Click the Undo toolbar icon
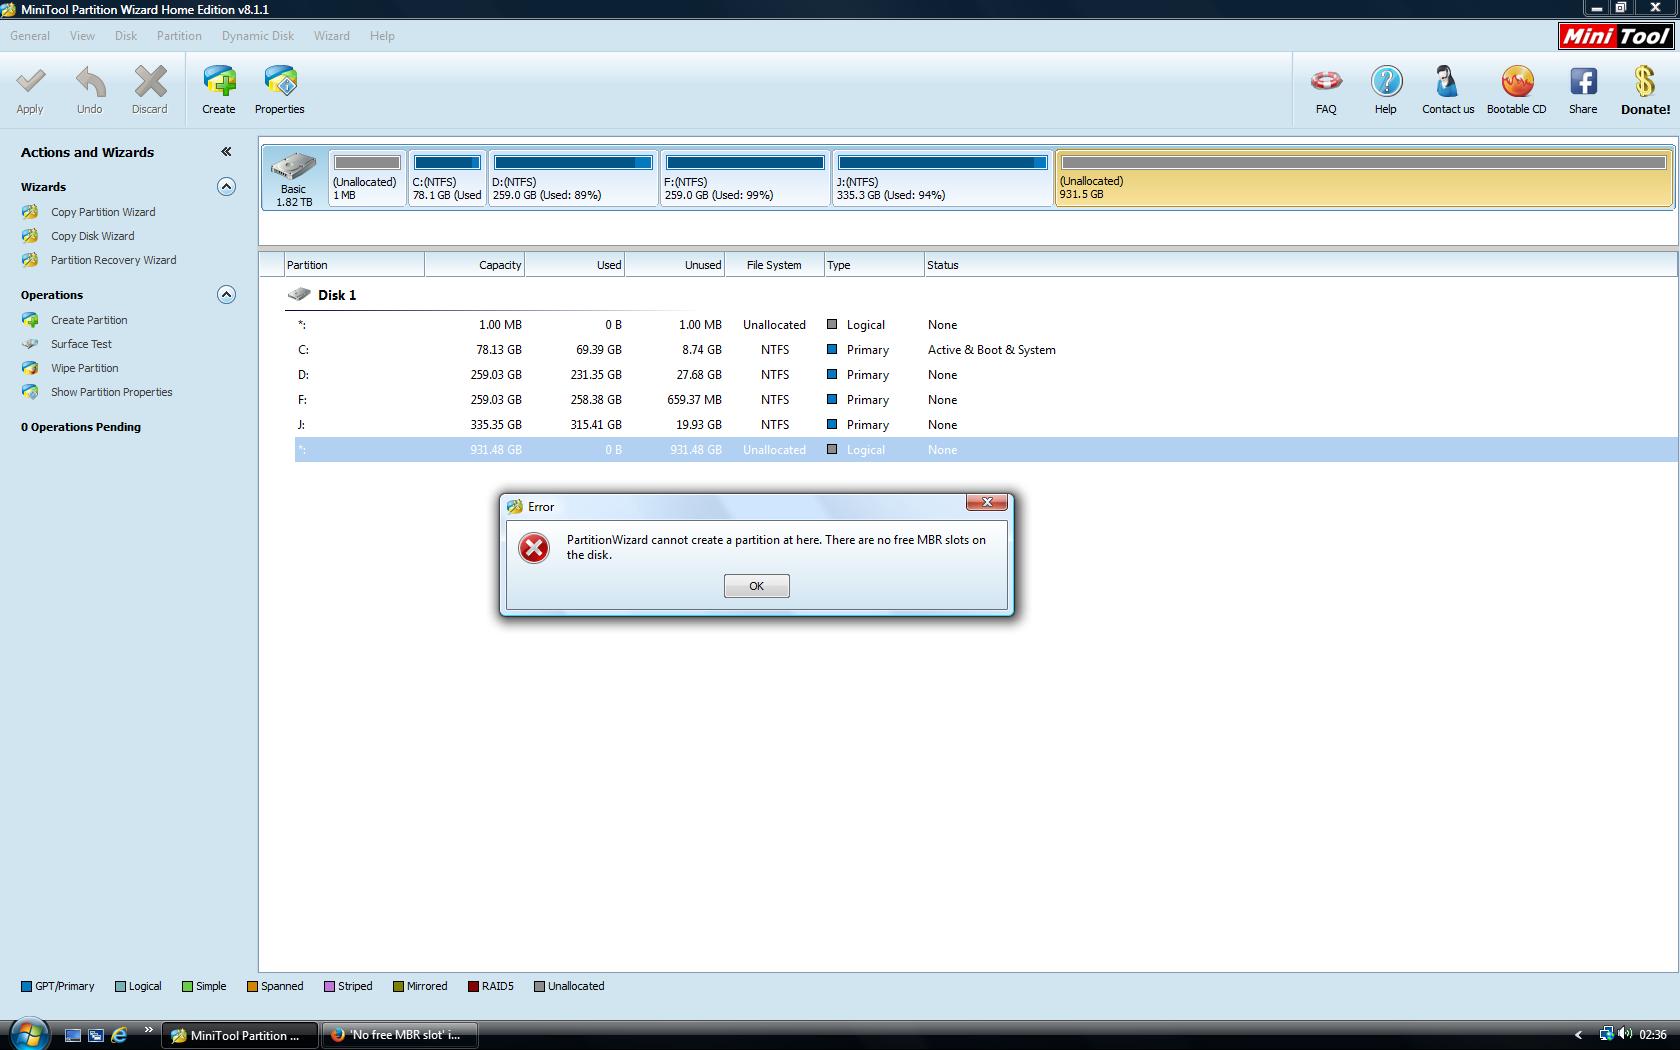The image size is (1680, 1050). tap(90, 81)
